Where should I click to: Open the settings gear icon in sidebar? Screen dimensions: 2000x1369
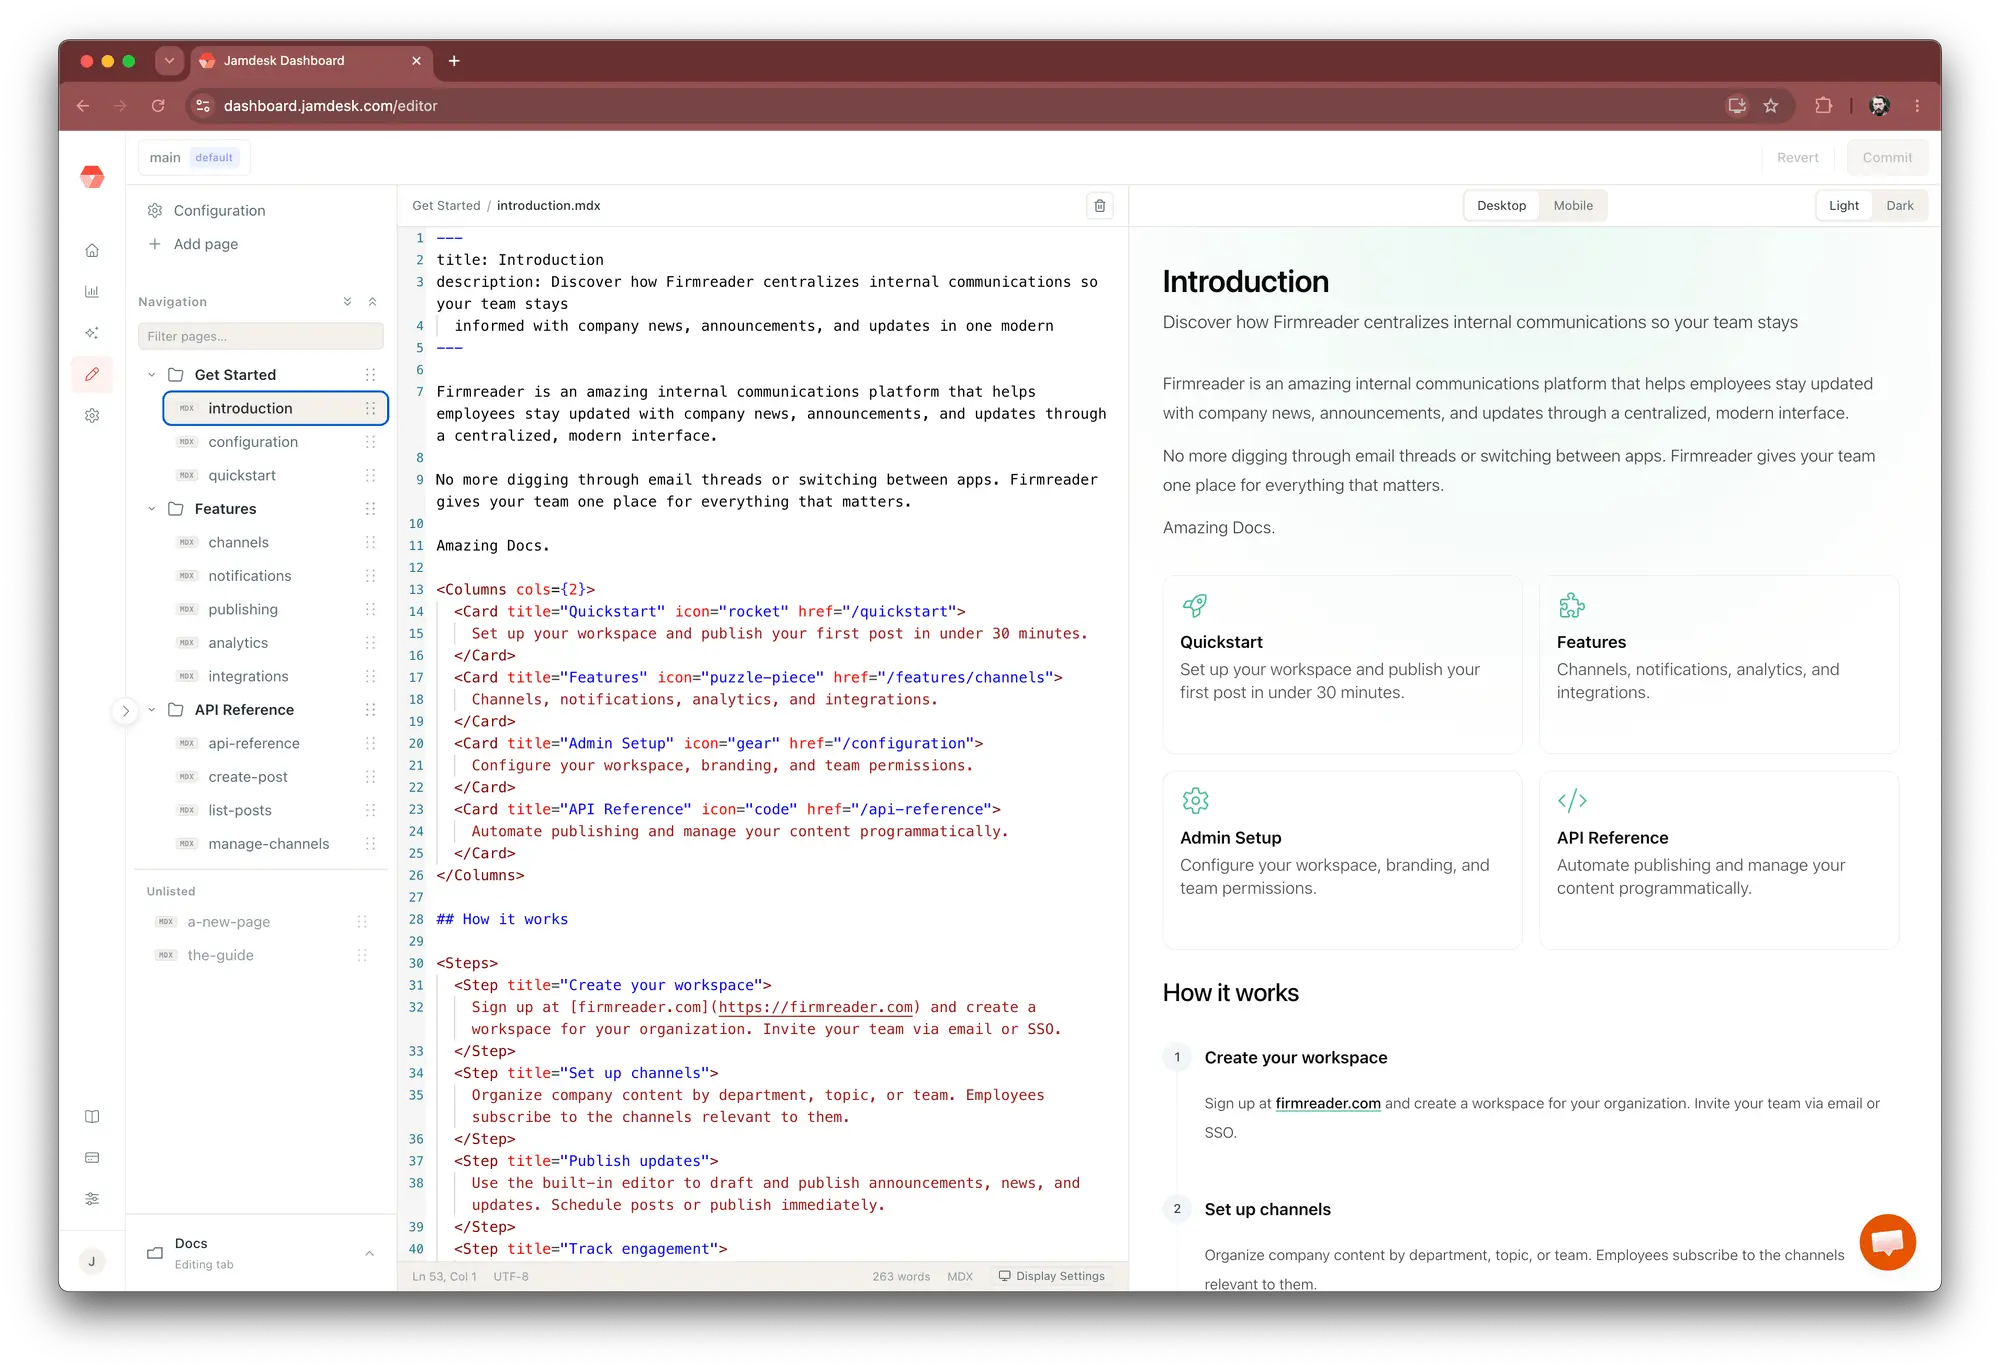tap(92, 415)
